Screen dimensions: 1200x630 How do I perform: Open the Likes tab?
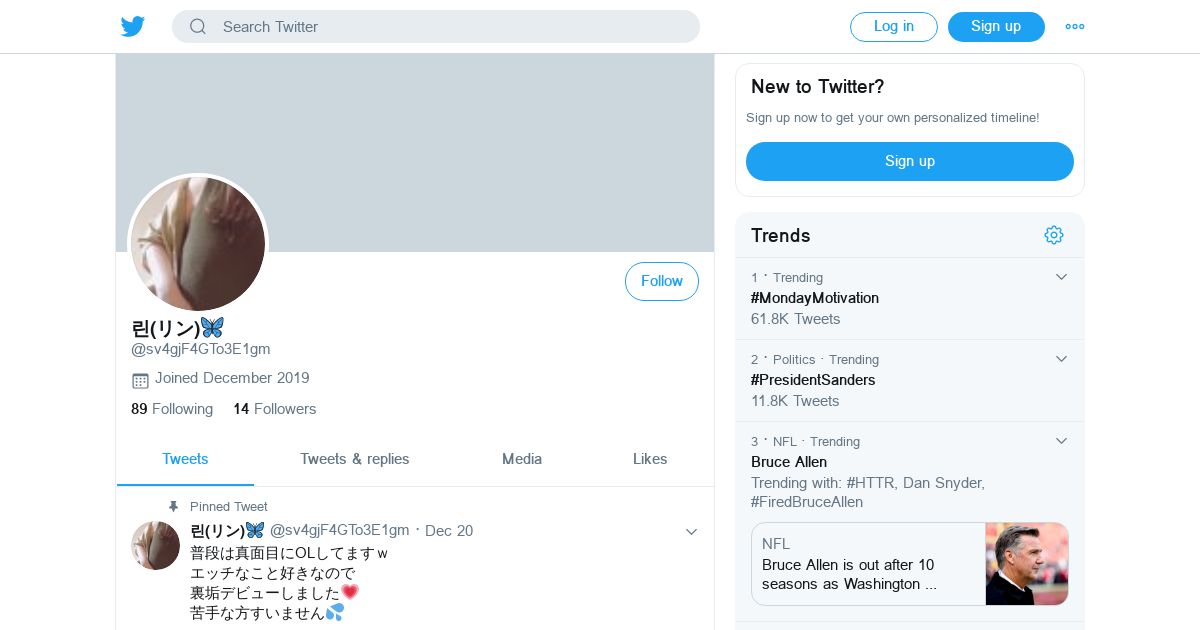click(650, 459)
